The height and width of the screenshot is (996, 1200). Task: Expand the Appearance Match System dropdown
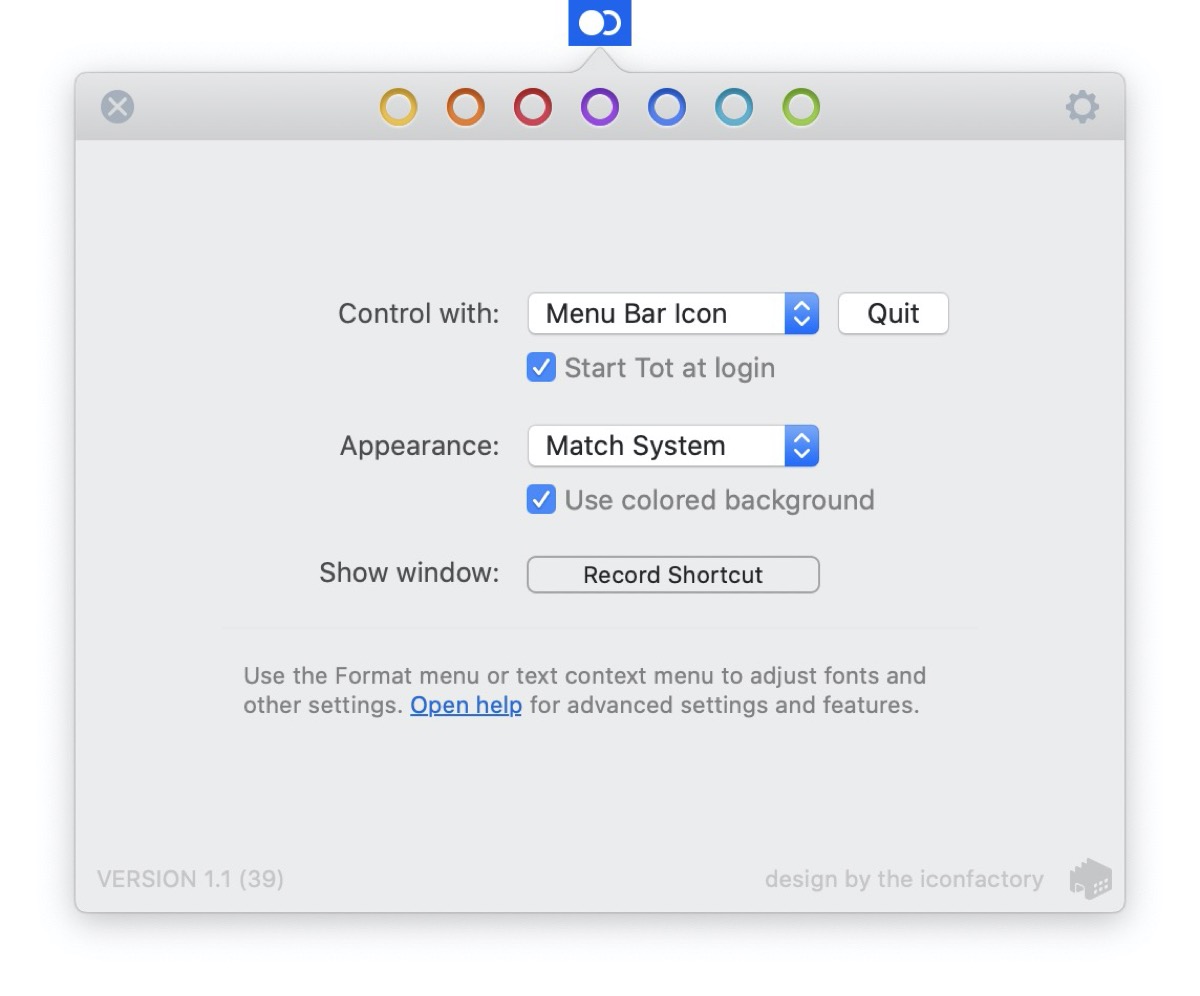tap(673, 446)
